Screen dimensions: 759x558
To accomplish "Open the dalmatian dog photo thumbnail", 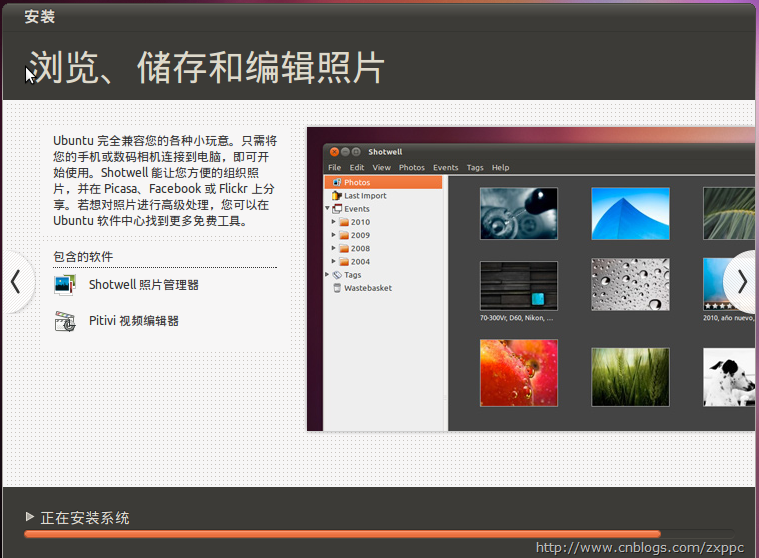I will pyautogui.click(x=729, y=377).
